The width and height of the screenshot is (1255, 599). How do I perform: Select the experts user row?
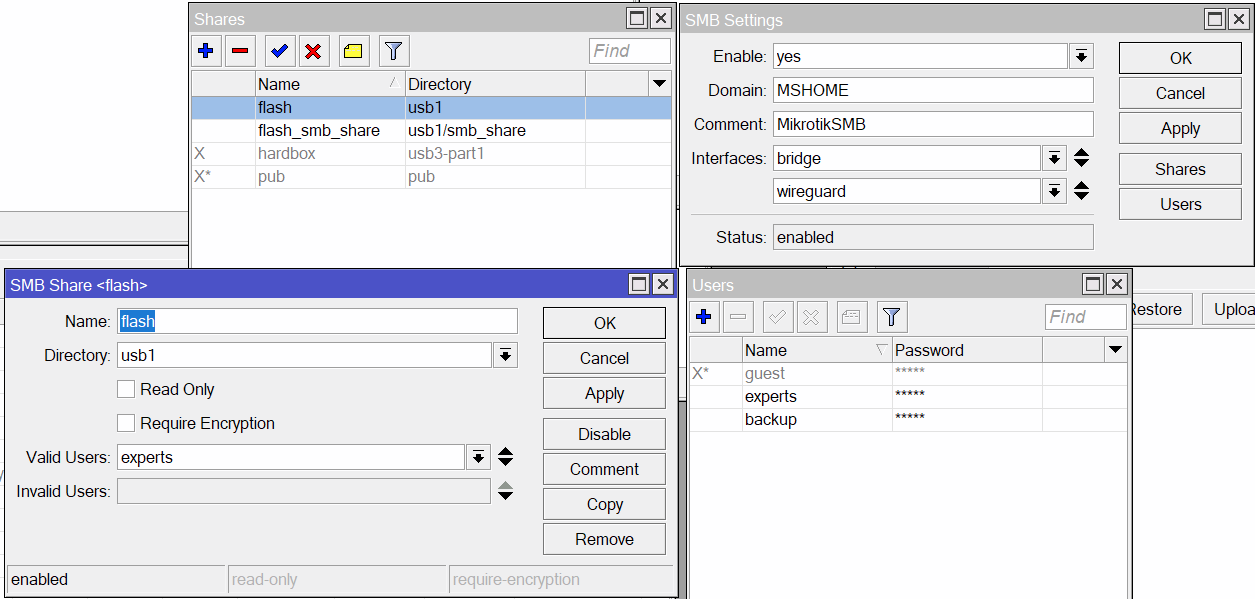pos(908,396)
